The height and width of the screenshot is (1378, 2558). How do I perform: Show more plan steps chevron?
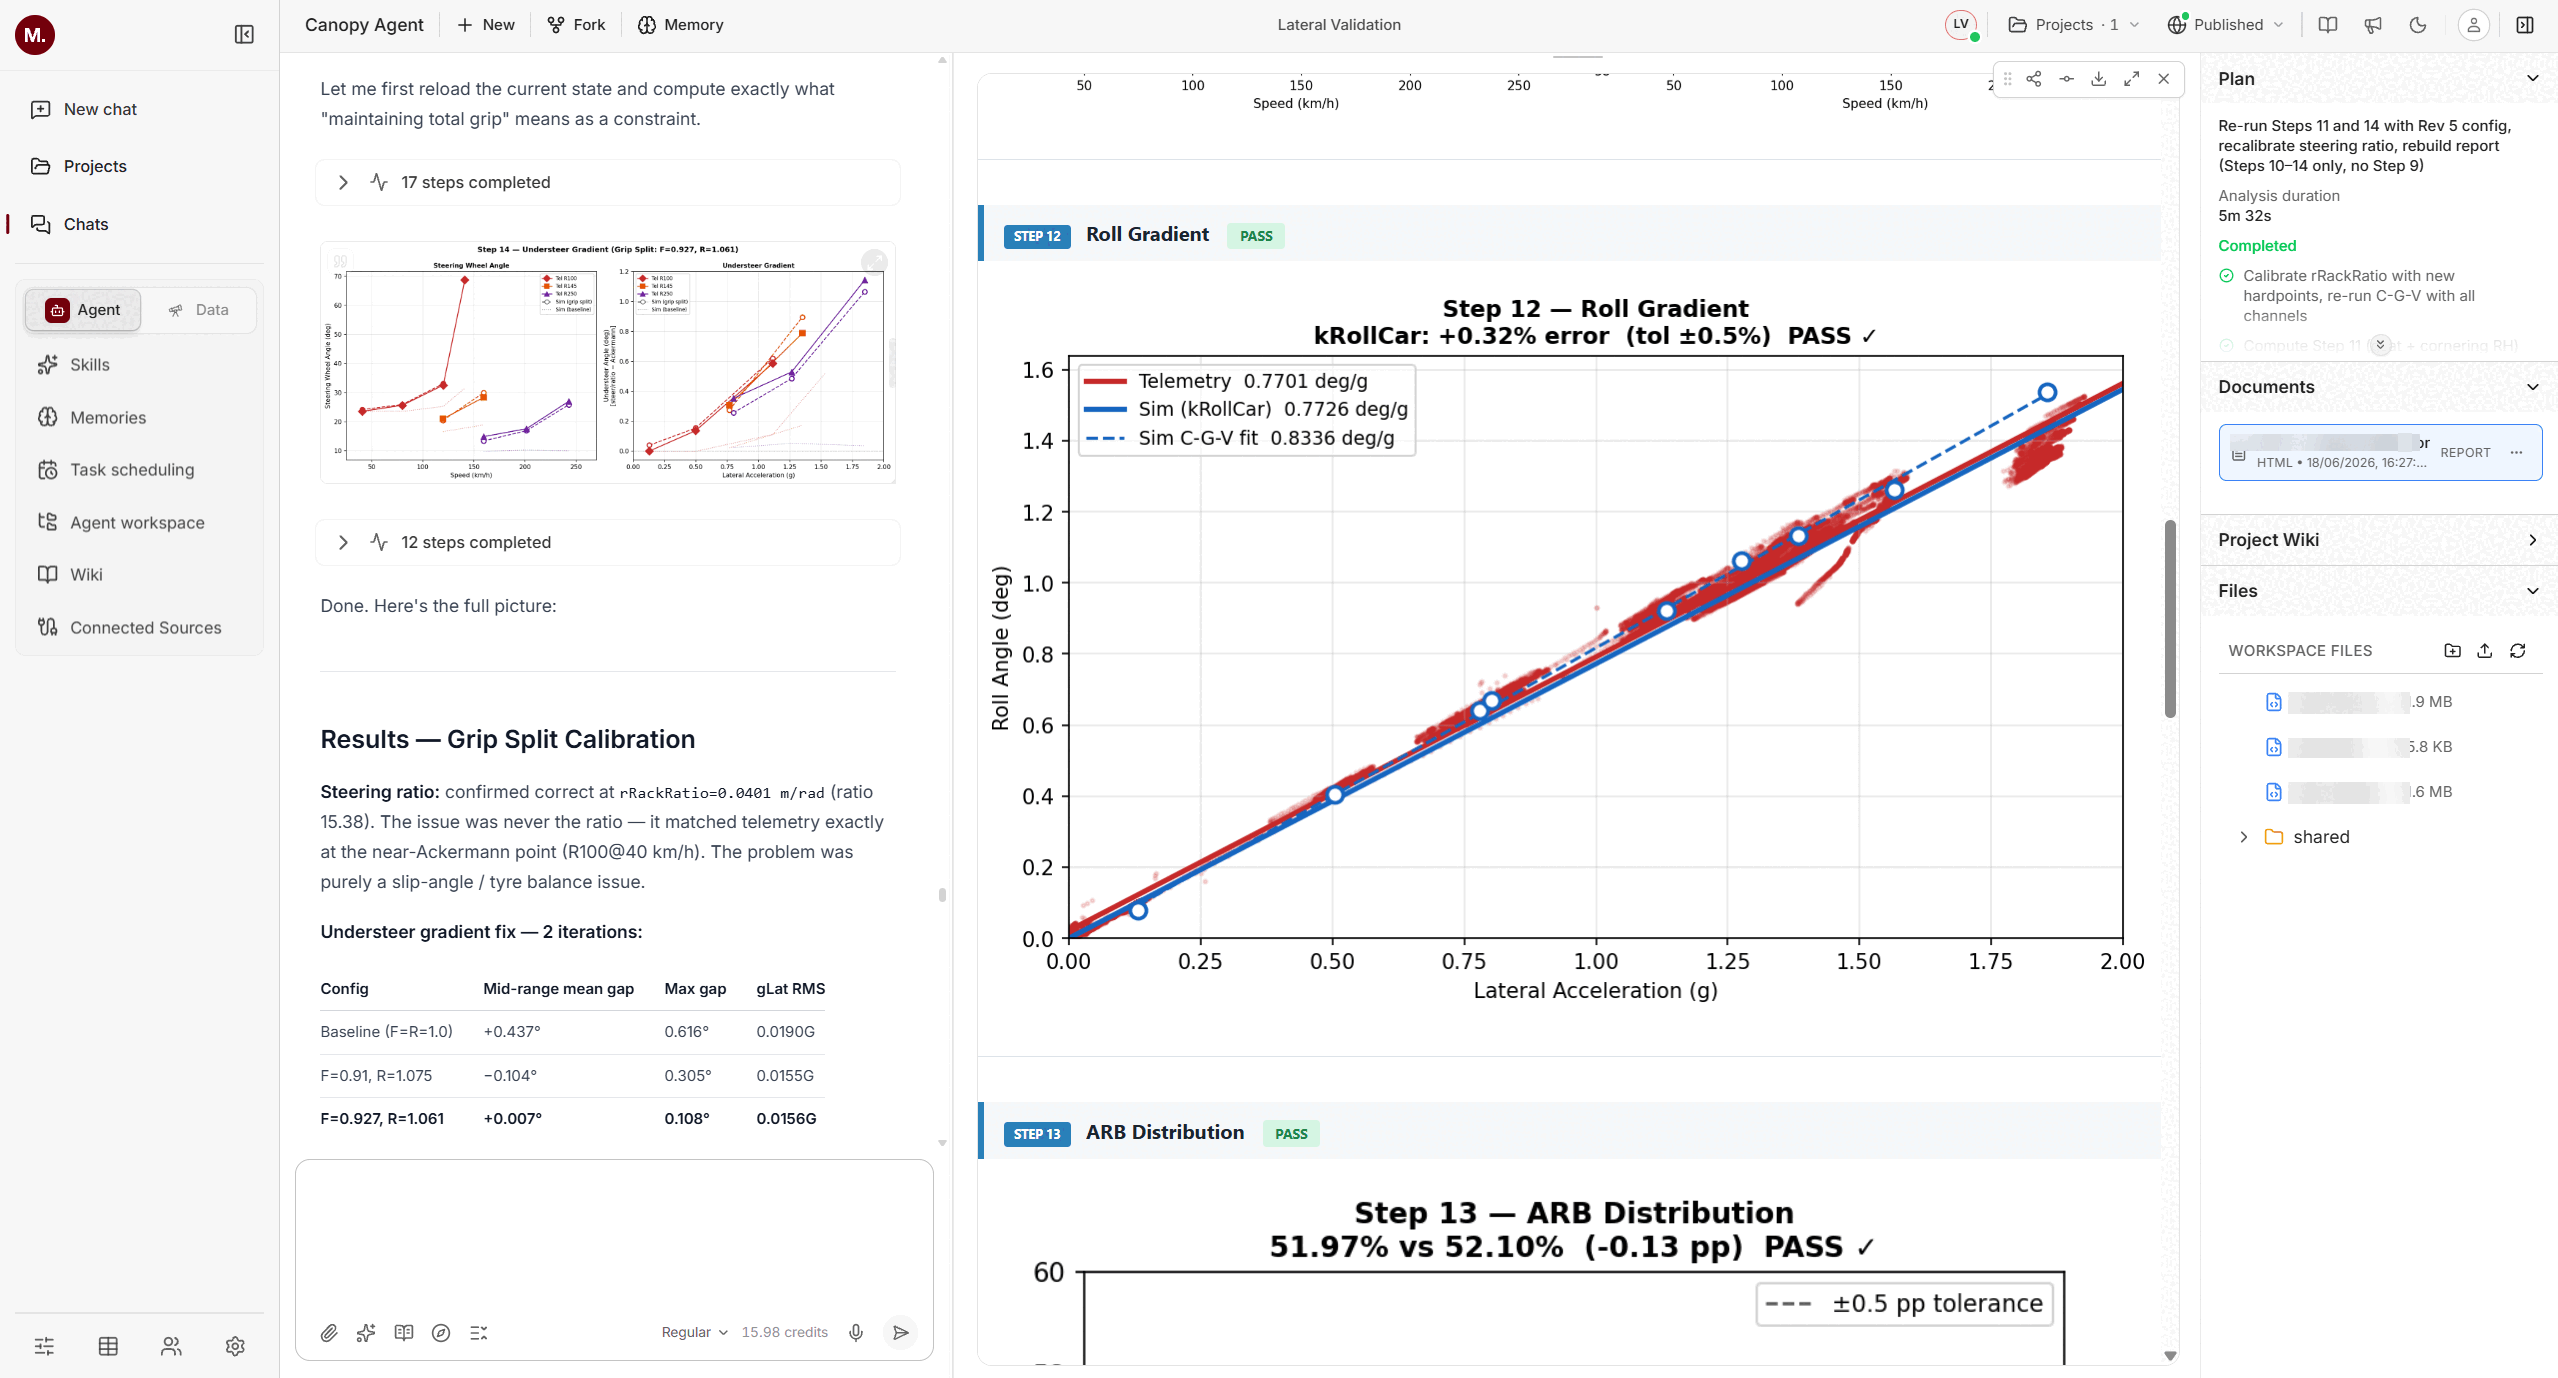pyautogui.click(x=2380, y=345)
